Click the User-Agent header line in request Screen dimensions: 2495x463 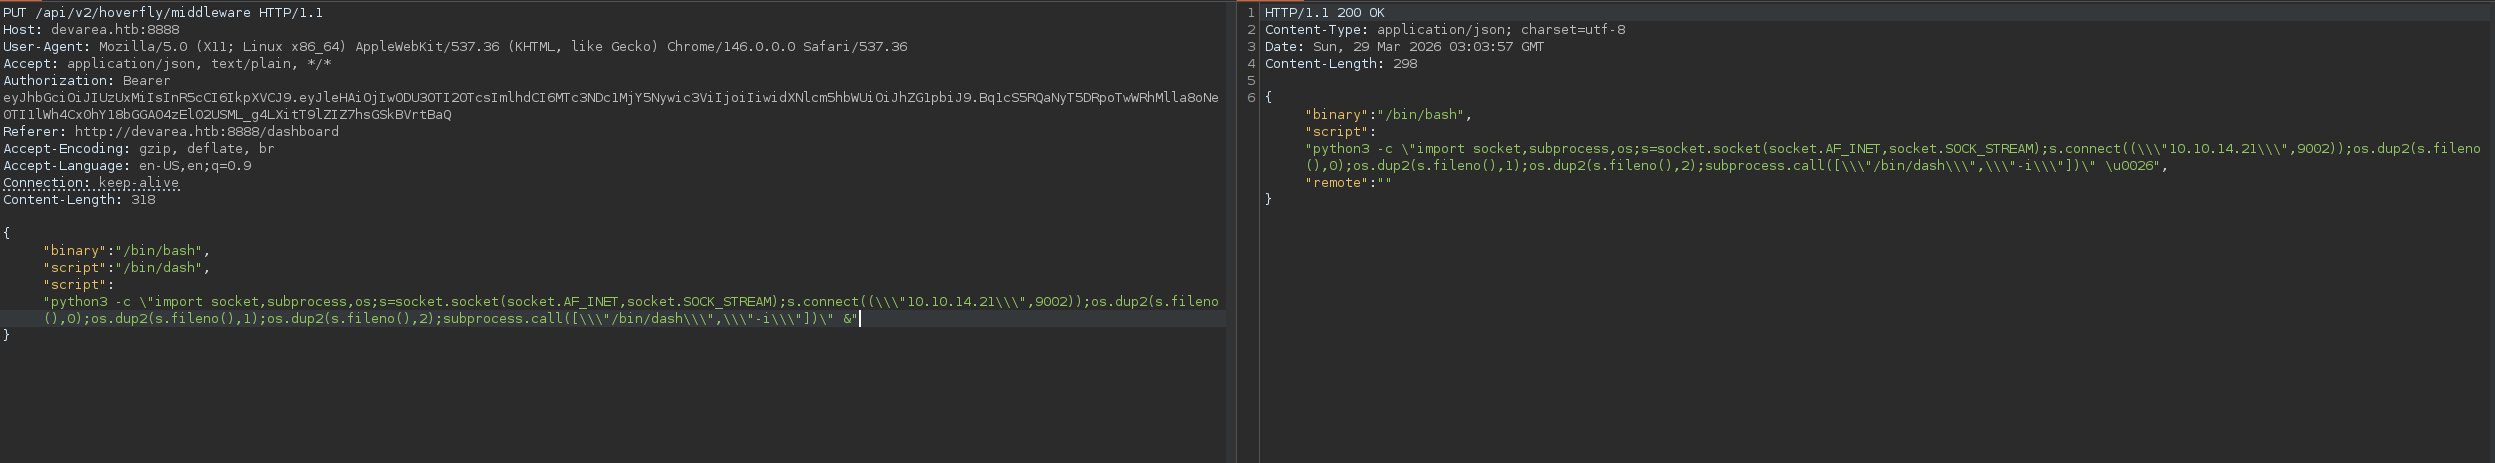click(455, 47)
